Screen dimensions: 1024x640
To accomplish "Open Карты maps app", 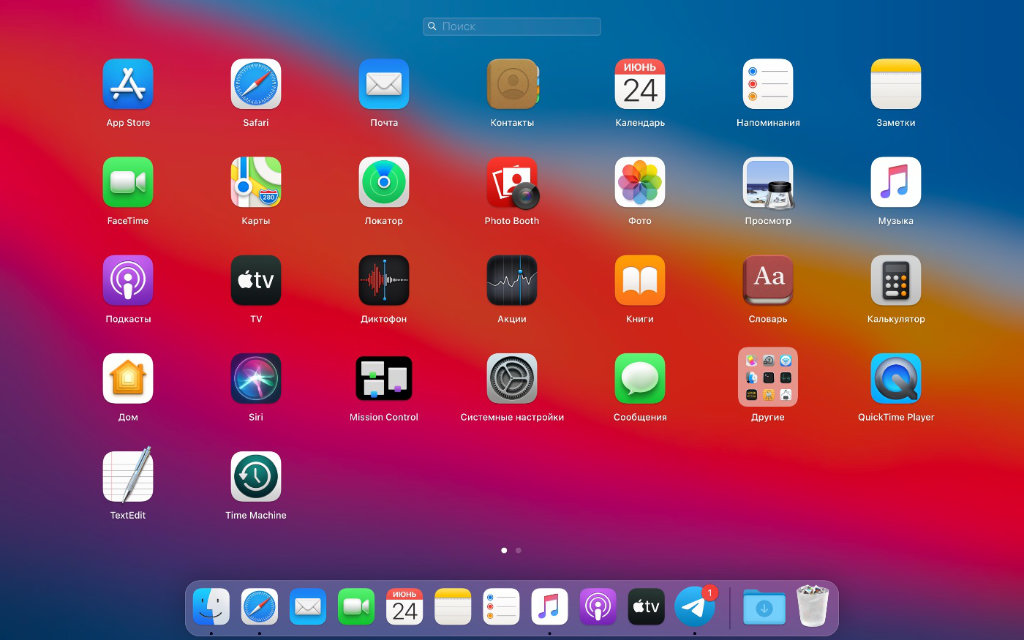I will click(x=256, y=182).
